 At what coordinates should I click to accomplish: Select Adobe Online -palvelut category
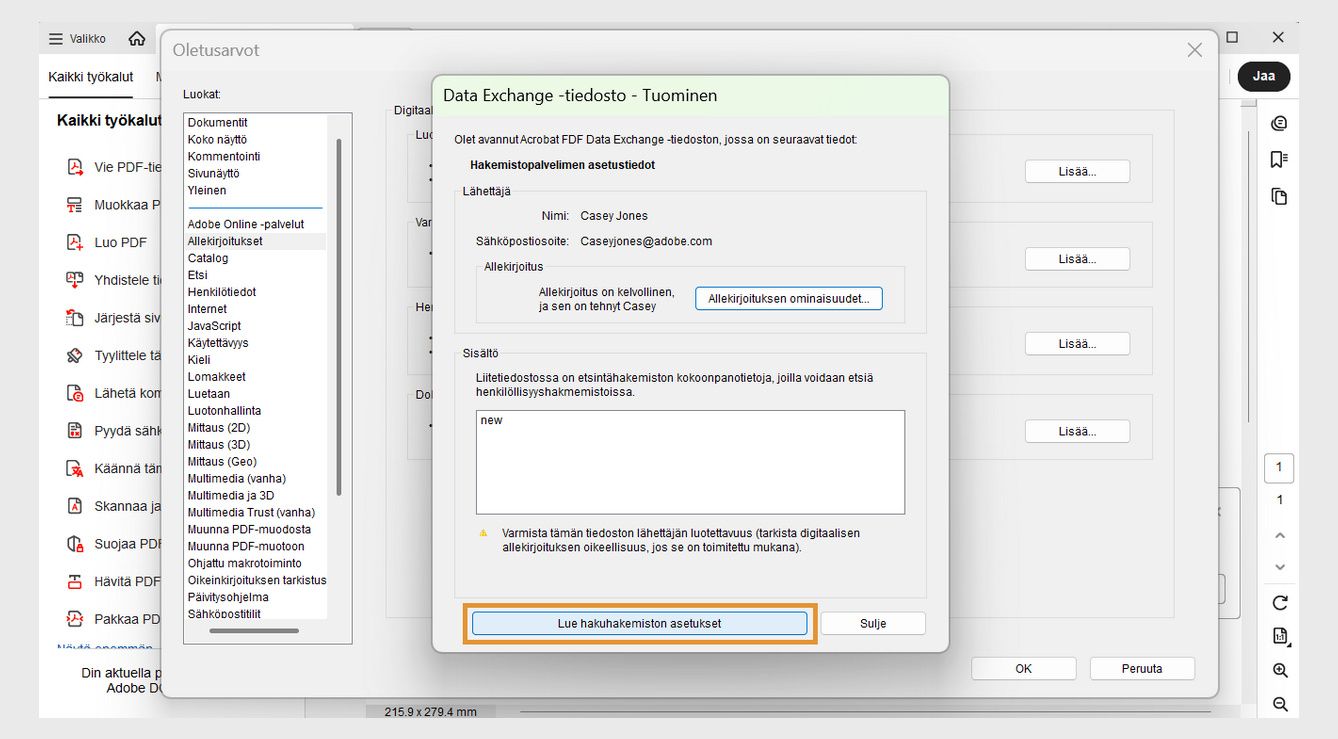[x=246, y=224]
